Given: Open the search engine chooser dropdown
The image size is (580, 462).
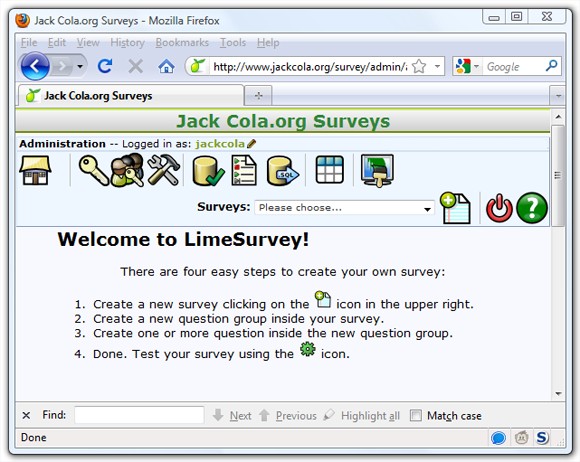Looking at the screenshot, I should pyautogui.click(x=476, y=67).
